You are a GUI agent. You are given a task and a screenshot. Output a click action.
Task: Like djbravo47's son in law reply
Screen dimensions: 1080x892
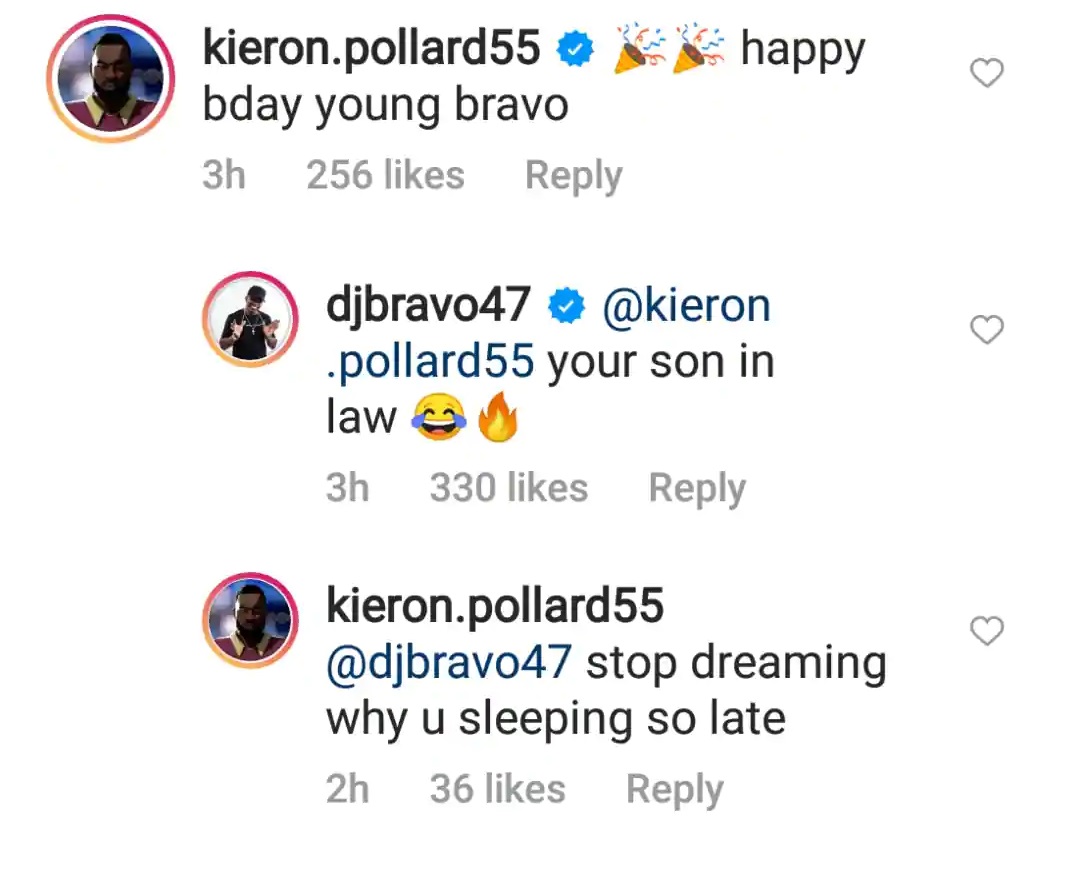(986, 329)
